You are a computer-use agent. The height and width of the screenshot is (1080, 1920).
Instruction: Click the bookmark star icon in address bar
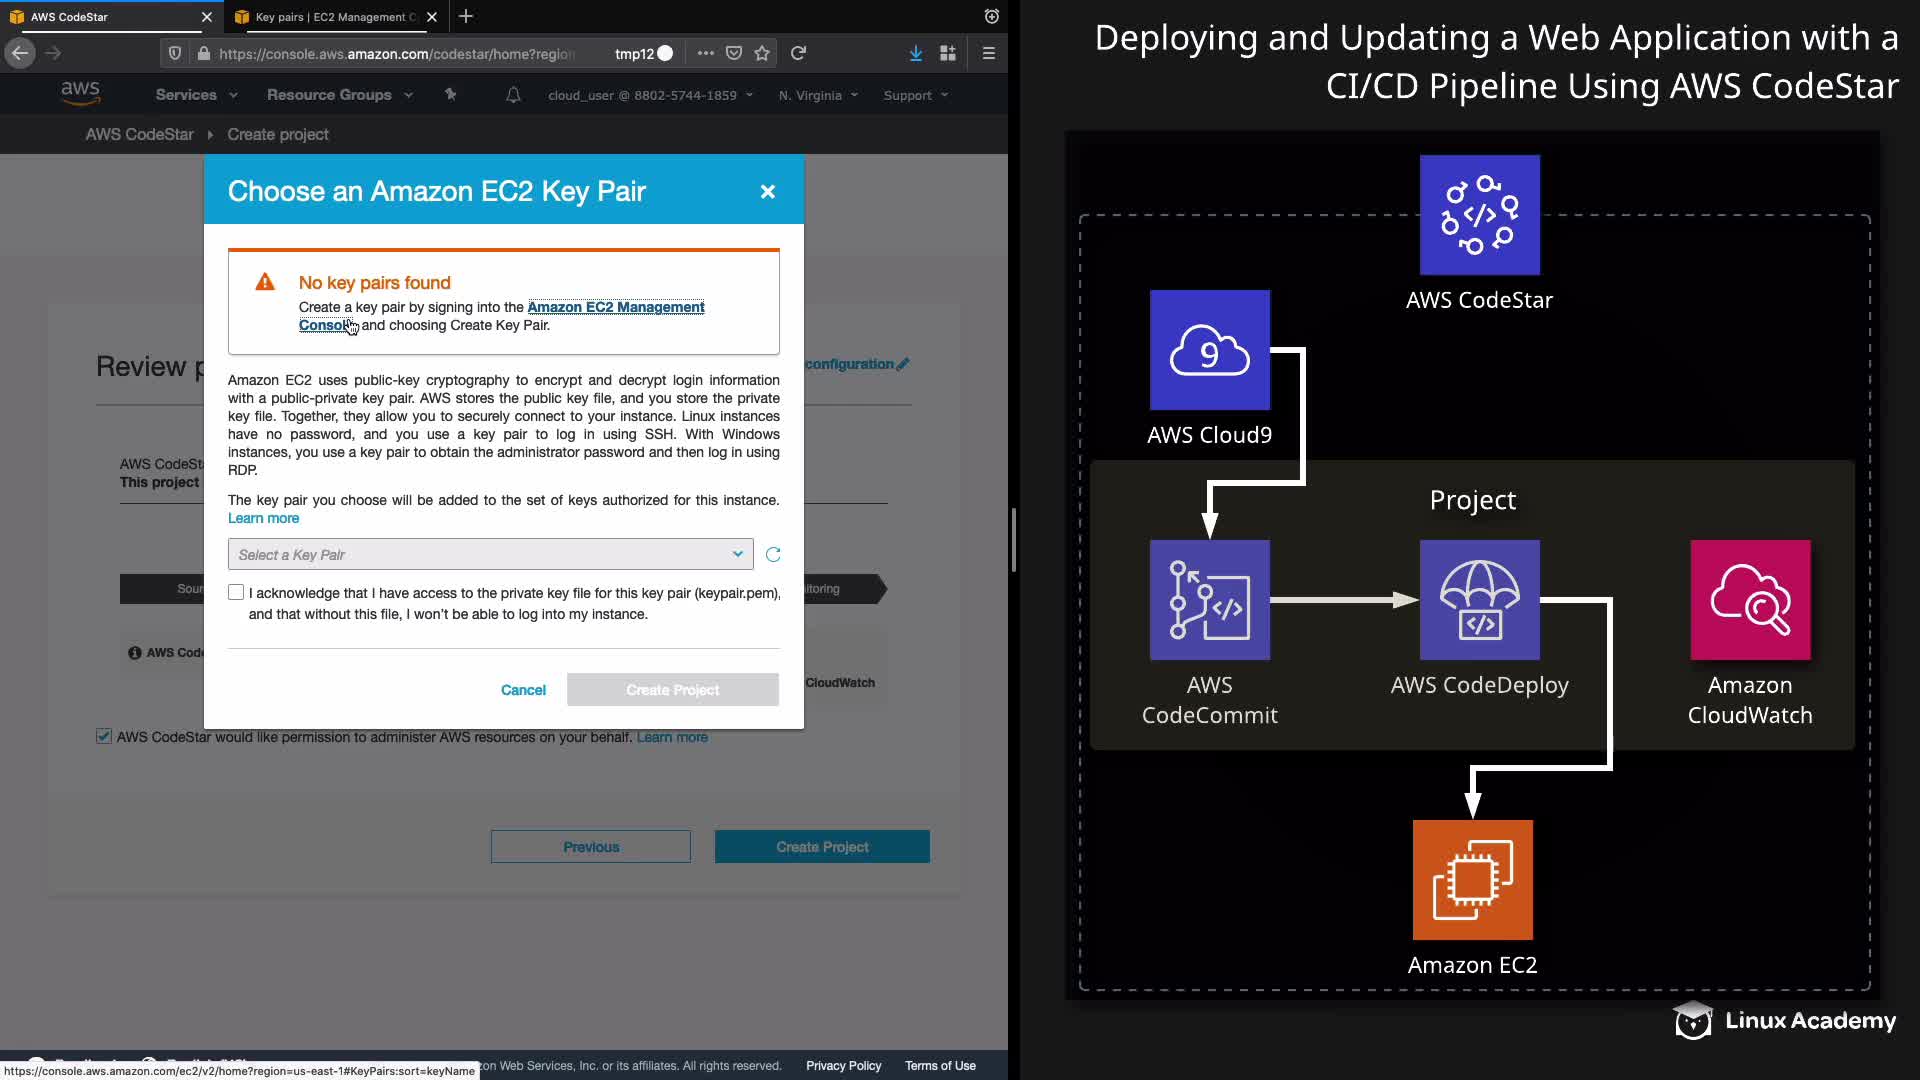click(x=763, y=53)
